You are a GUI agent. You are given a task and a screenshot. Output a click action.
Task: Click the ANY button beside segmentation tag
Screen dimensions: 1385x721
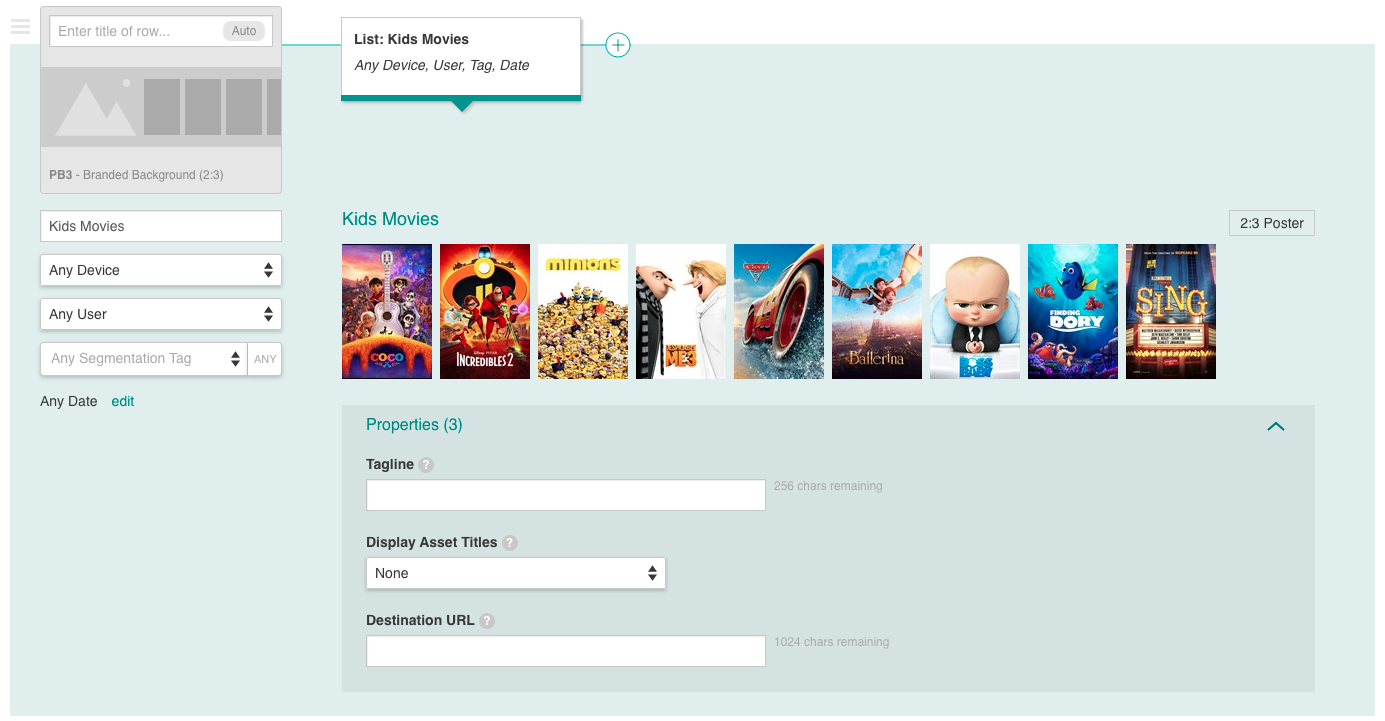point(265,359)
